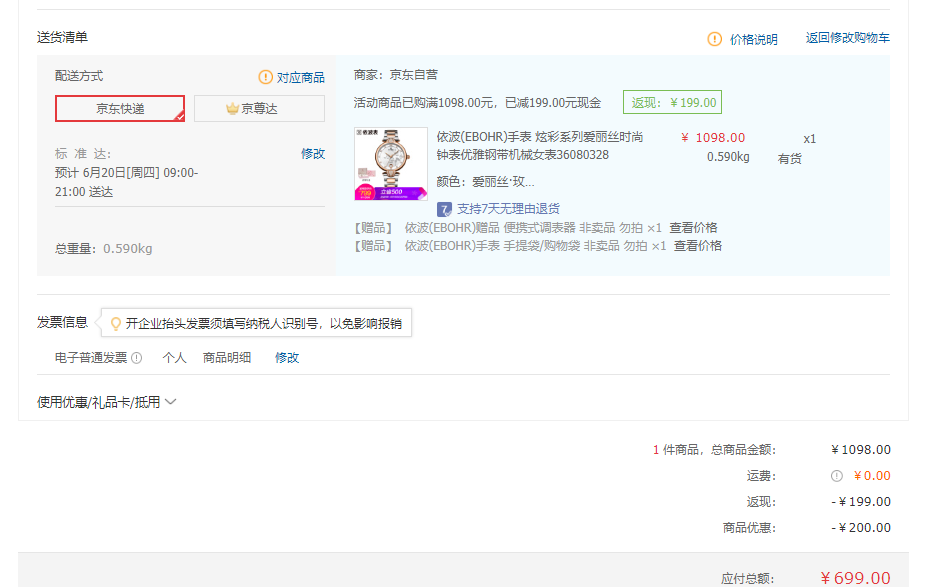Click the 返现 ¥199.00 green badge
926x587 pixels.
673,102
